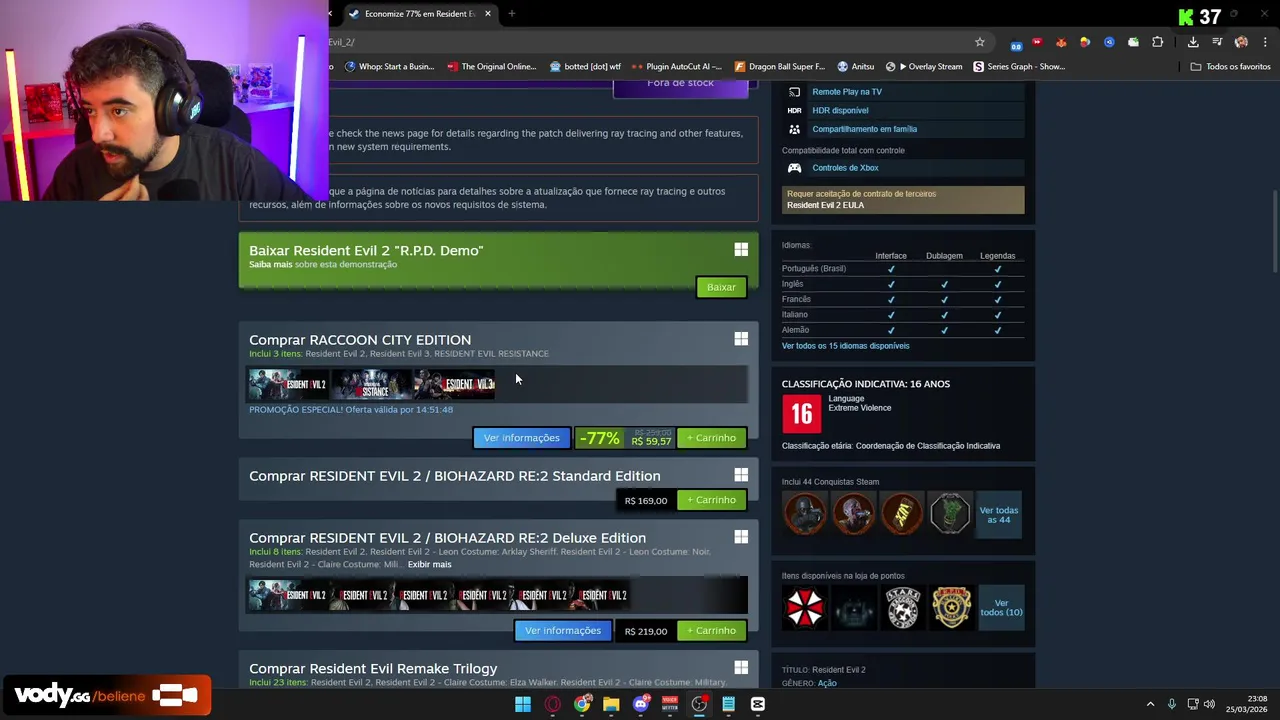Open the Notepad app in the taskbar

pos(729,704)
